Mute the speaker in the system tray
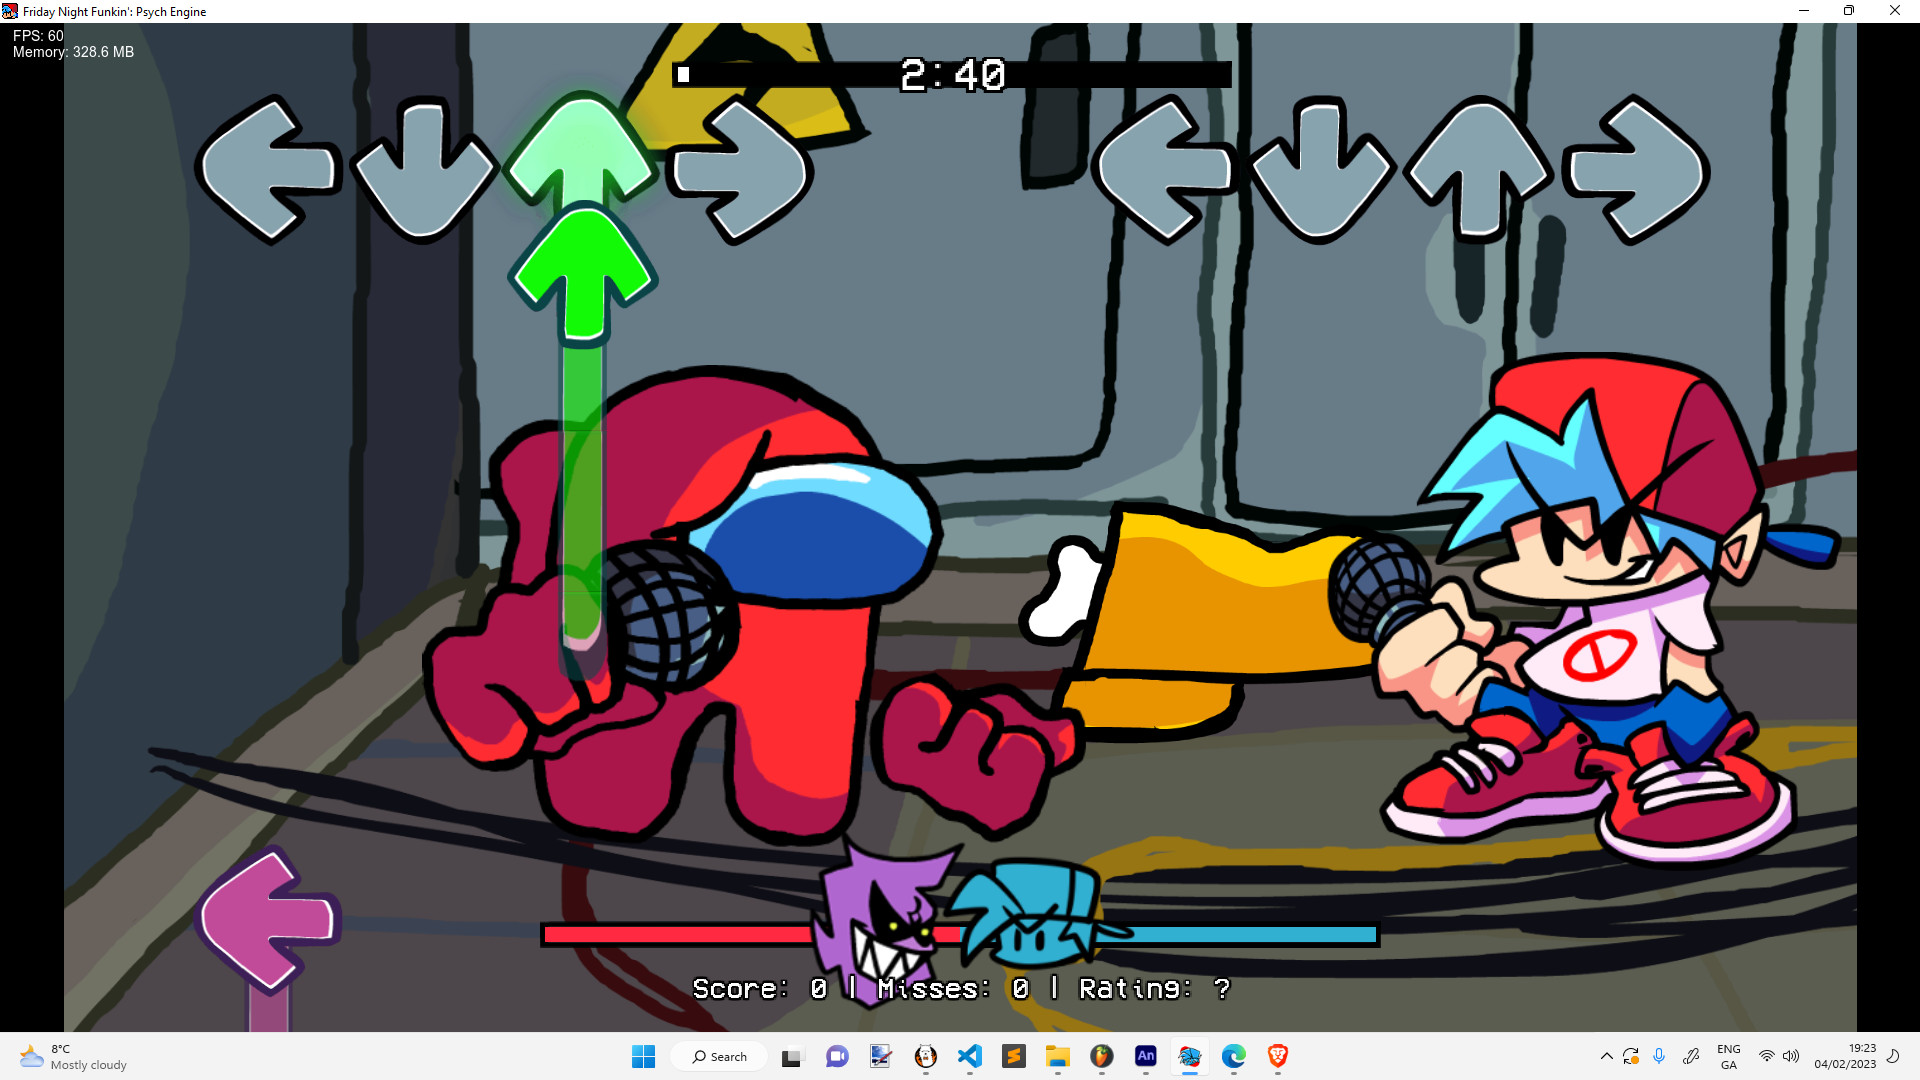The height and width of the screenshot is (1080, 1920). 1790,1057
